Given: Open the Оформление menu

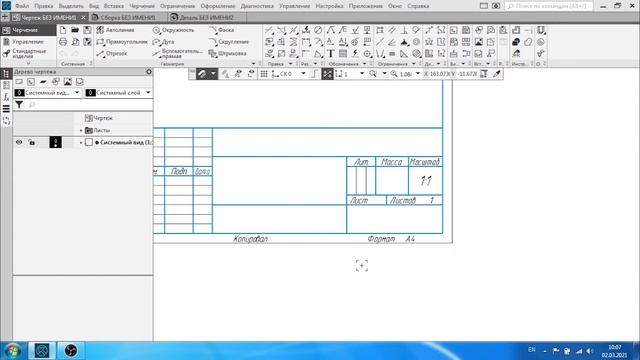Looking at the screenshot, I should [x=218, y=6].
